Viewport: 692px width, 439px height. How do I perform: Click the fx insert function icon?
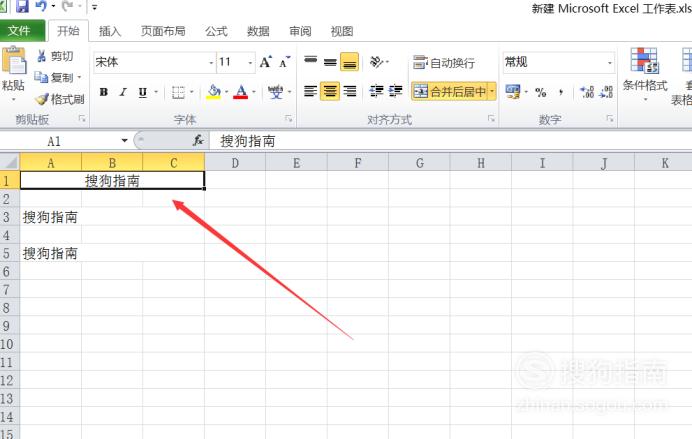coord(199,141)
